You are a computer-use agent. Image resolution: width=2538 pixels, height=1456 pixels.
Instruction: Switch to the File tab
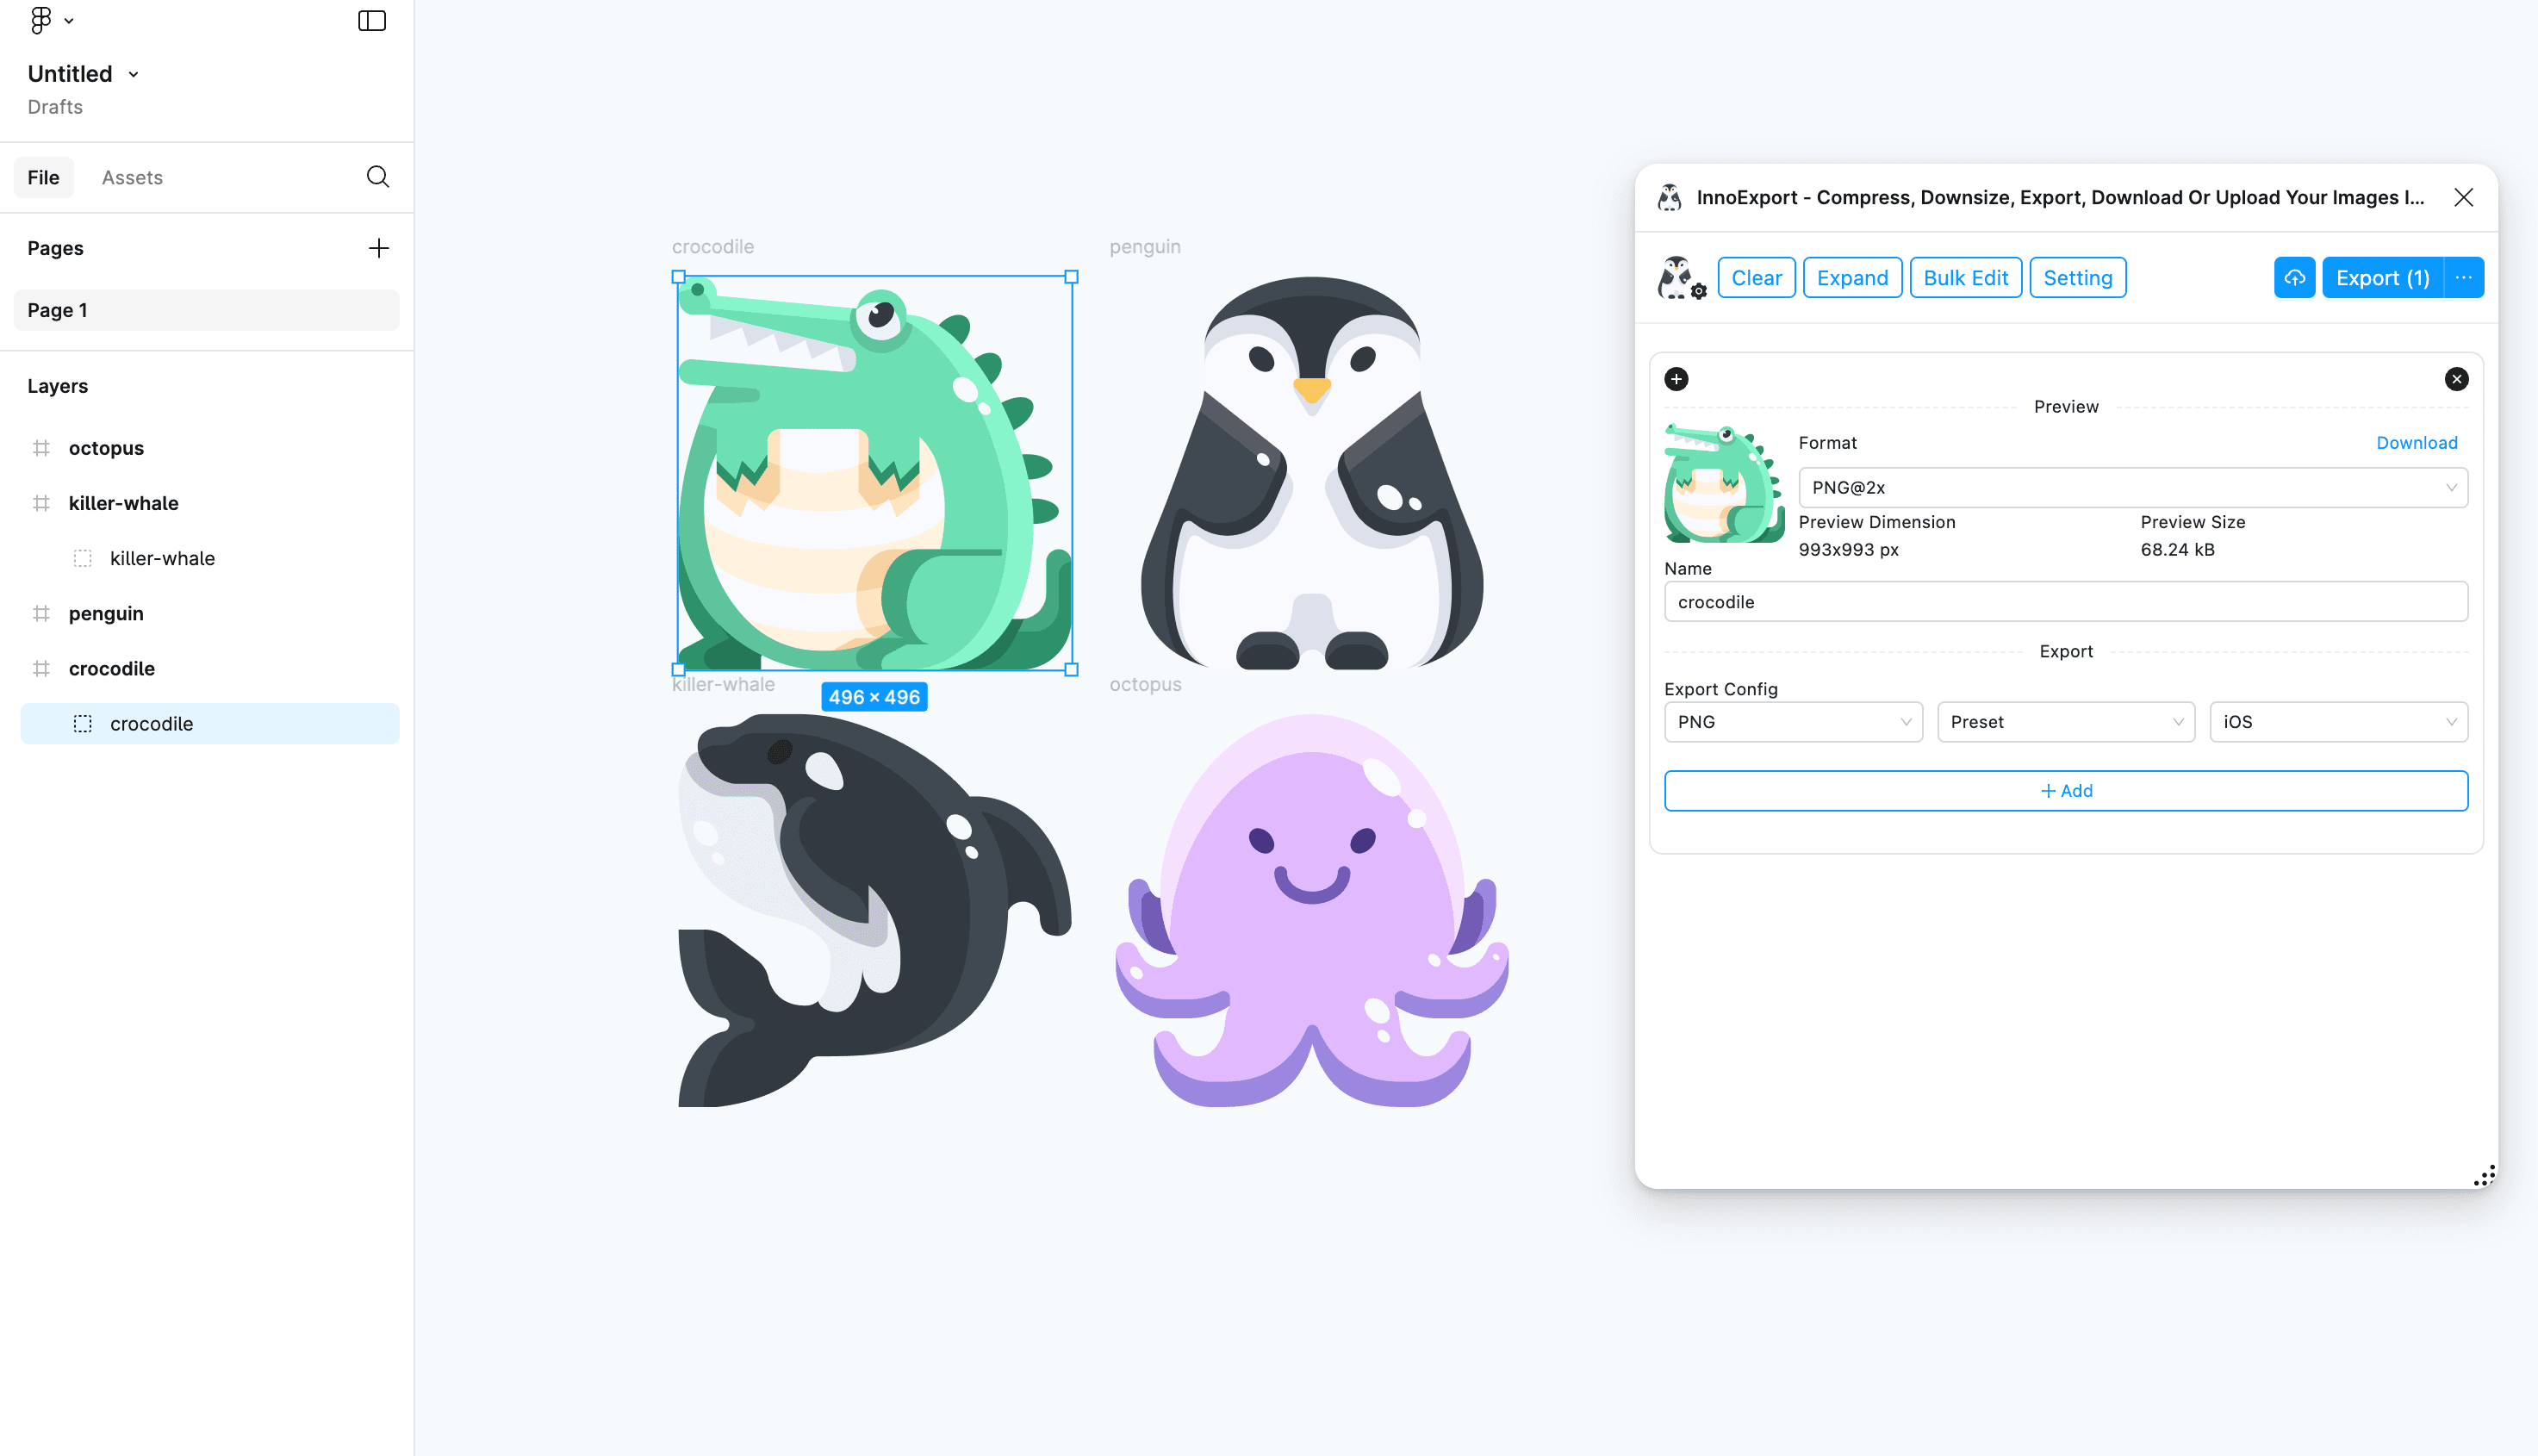point(43,177)
